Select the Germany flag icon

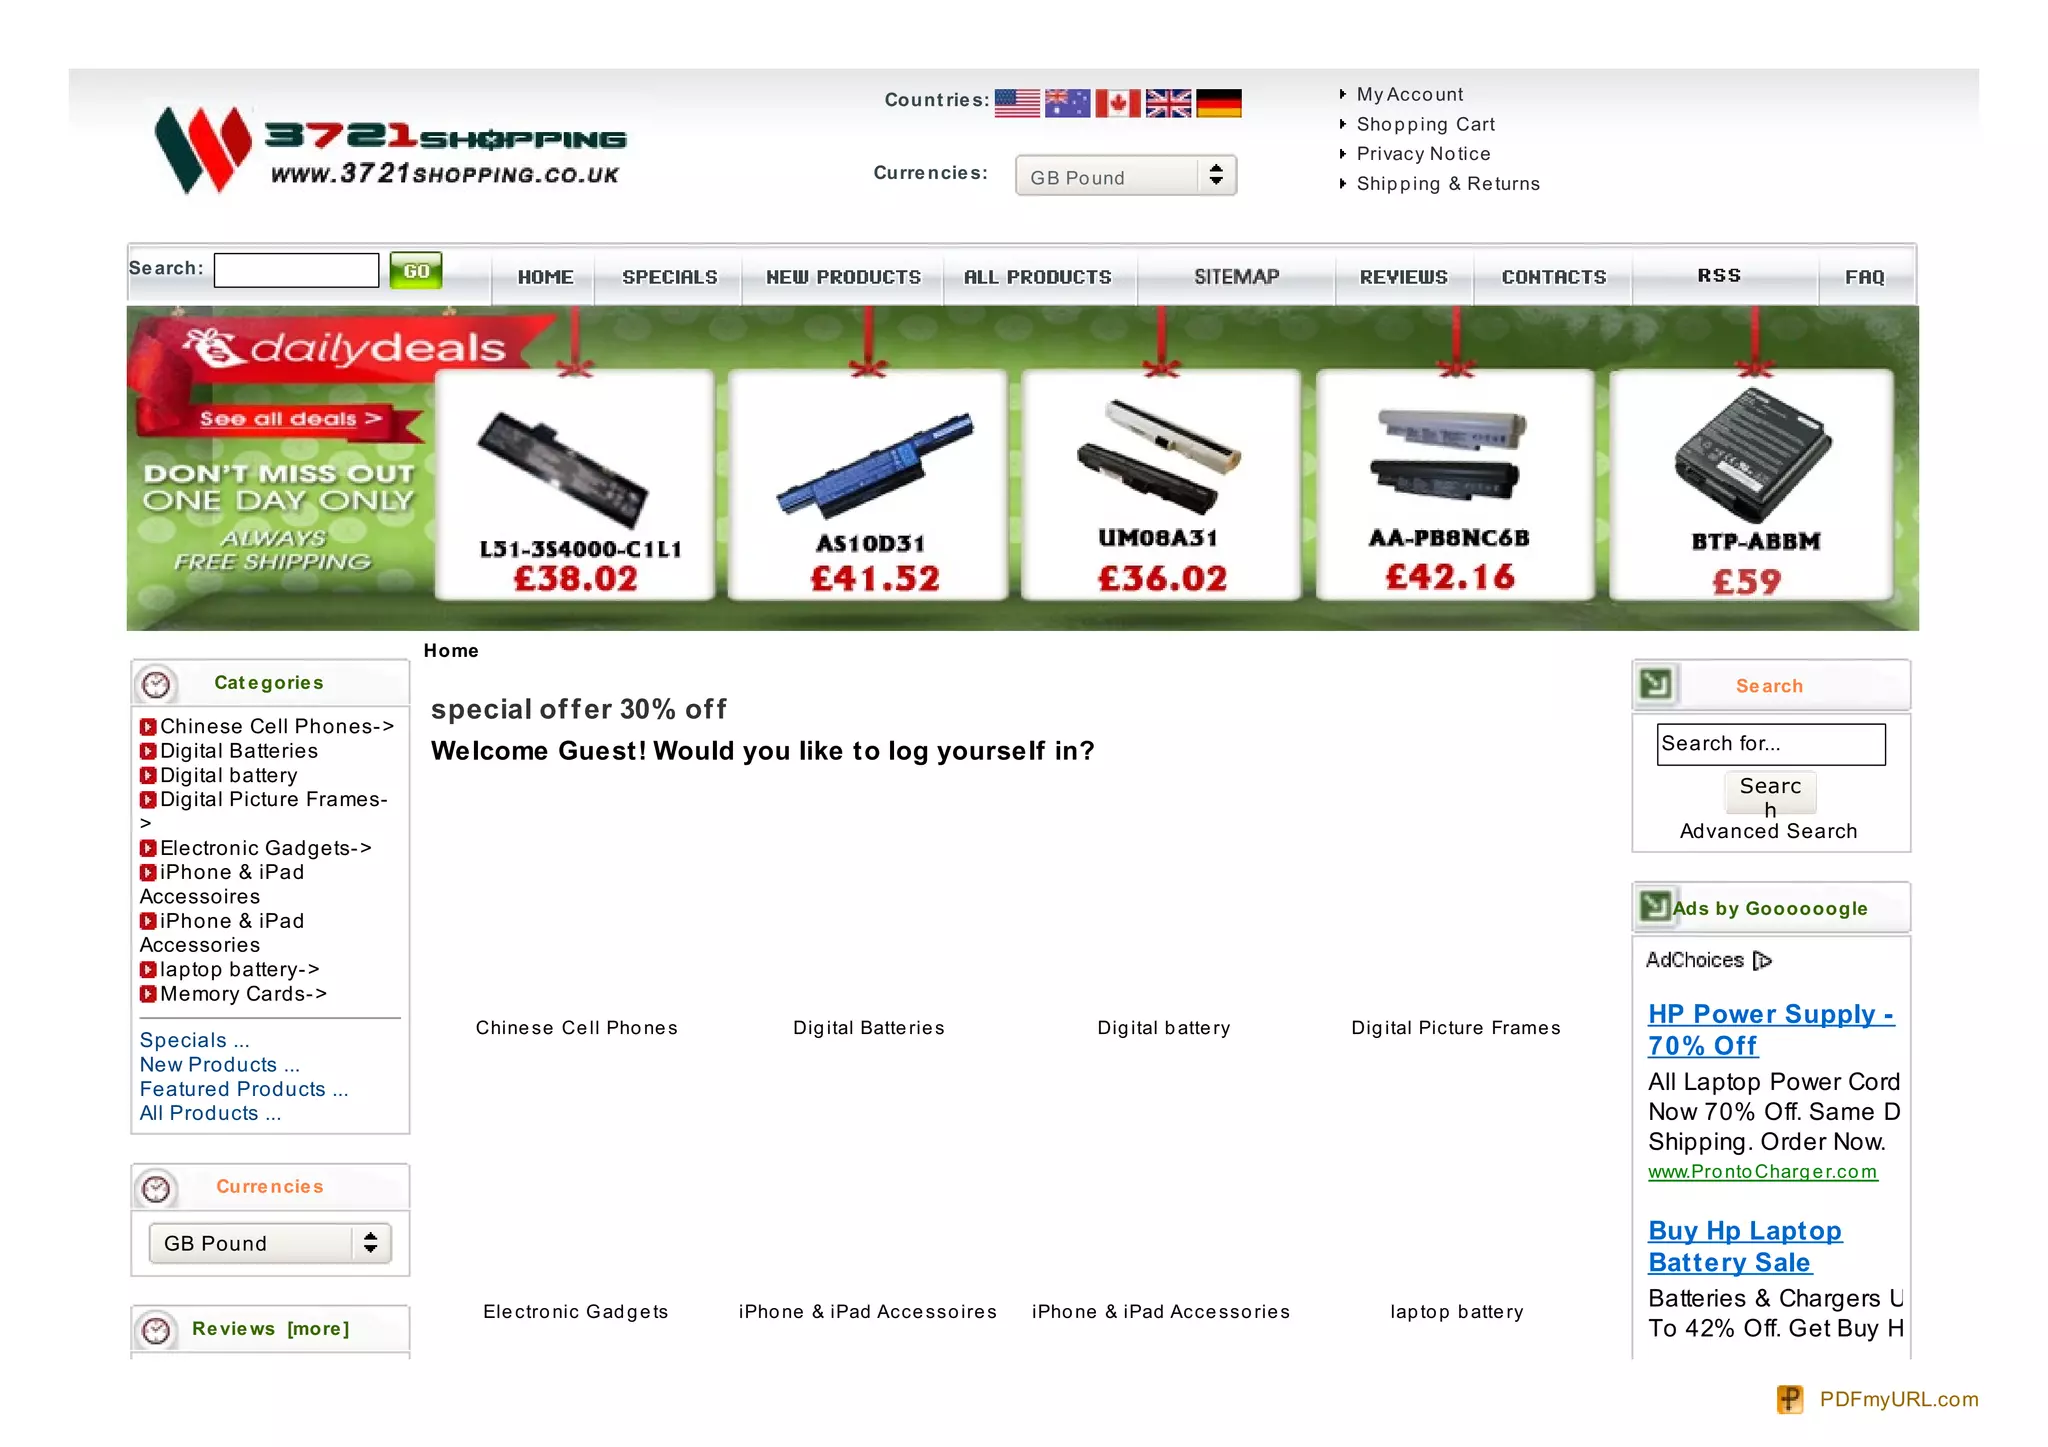[x=1218, y=103]
